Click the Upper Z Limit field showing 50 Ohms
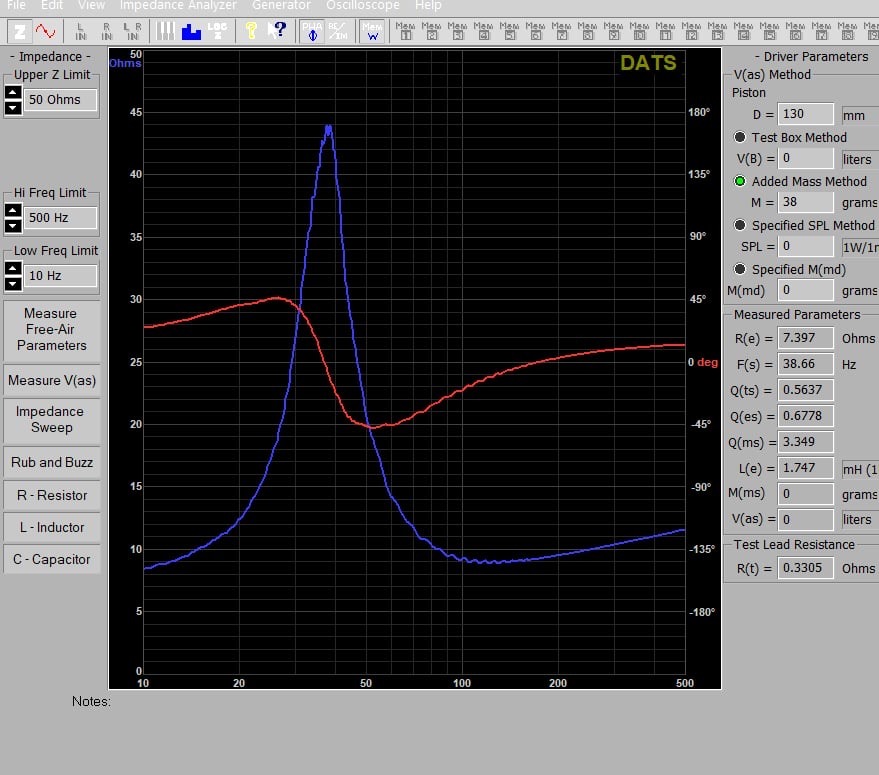This screenshot has height=775, width=879. pos(60,100)
